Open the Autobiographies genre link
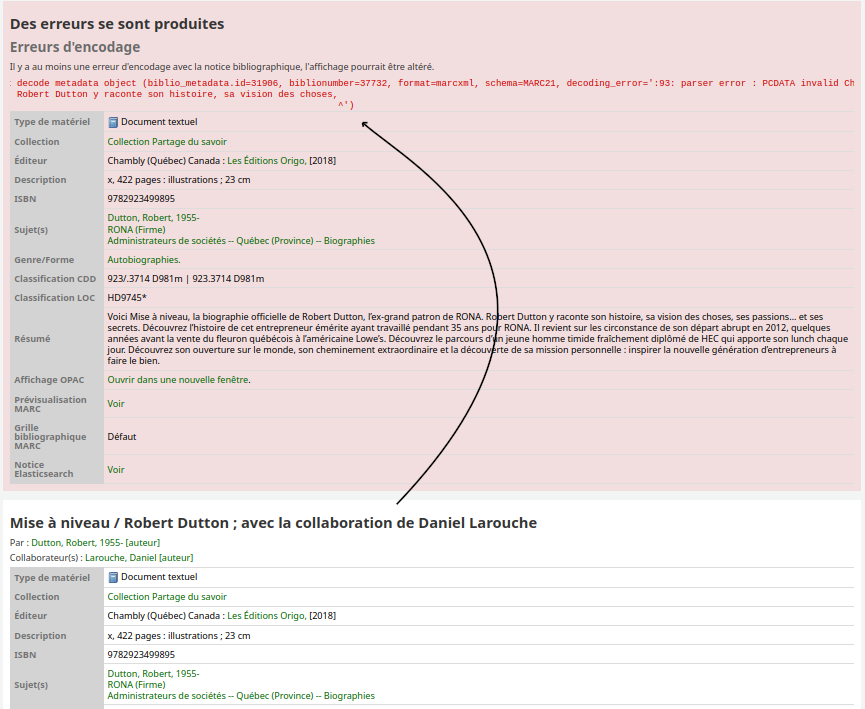This screenshot has height=709, width=865. pos(143,260)
